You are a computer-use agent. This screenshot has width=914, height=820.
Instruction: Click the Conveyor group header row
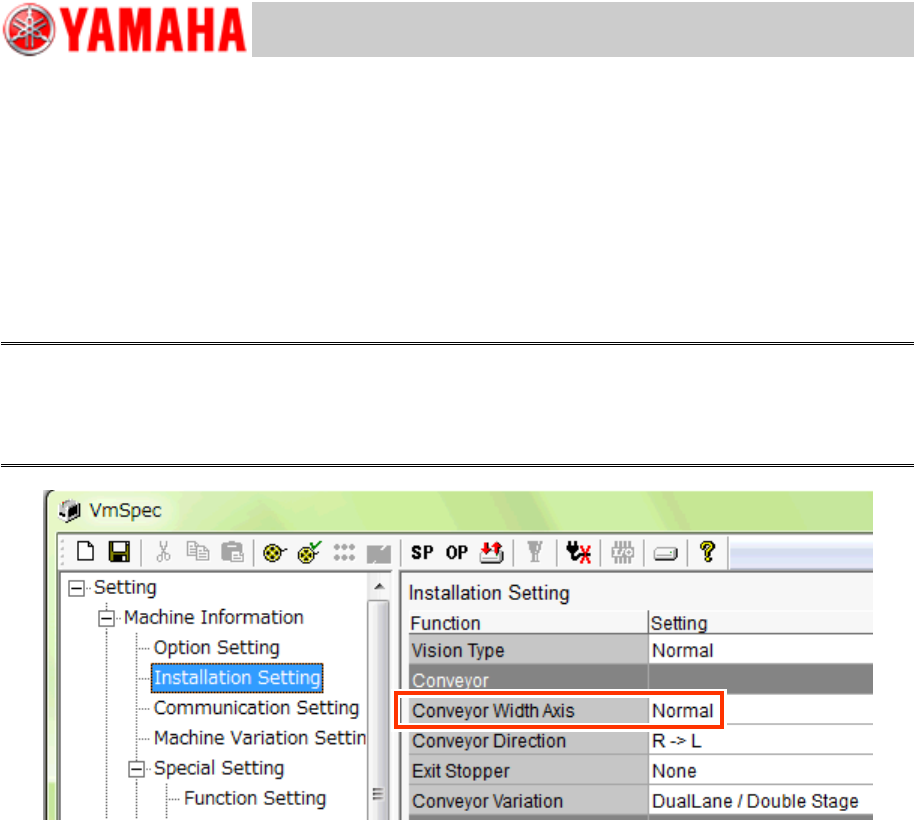[x=640, y=680]
